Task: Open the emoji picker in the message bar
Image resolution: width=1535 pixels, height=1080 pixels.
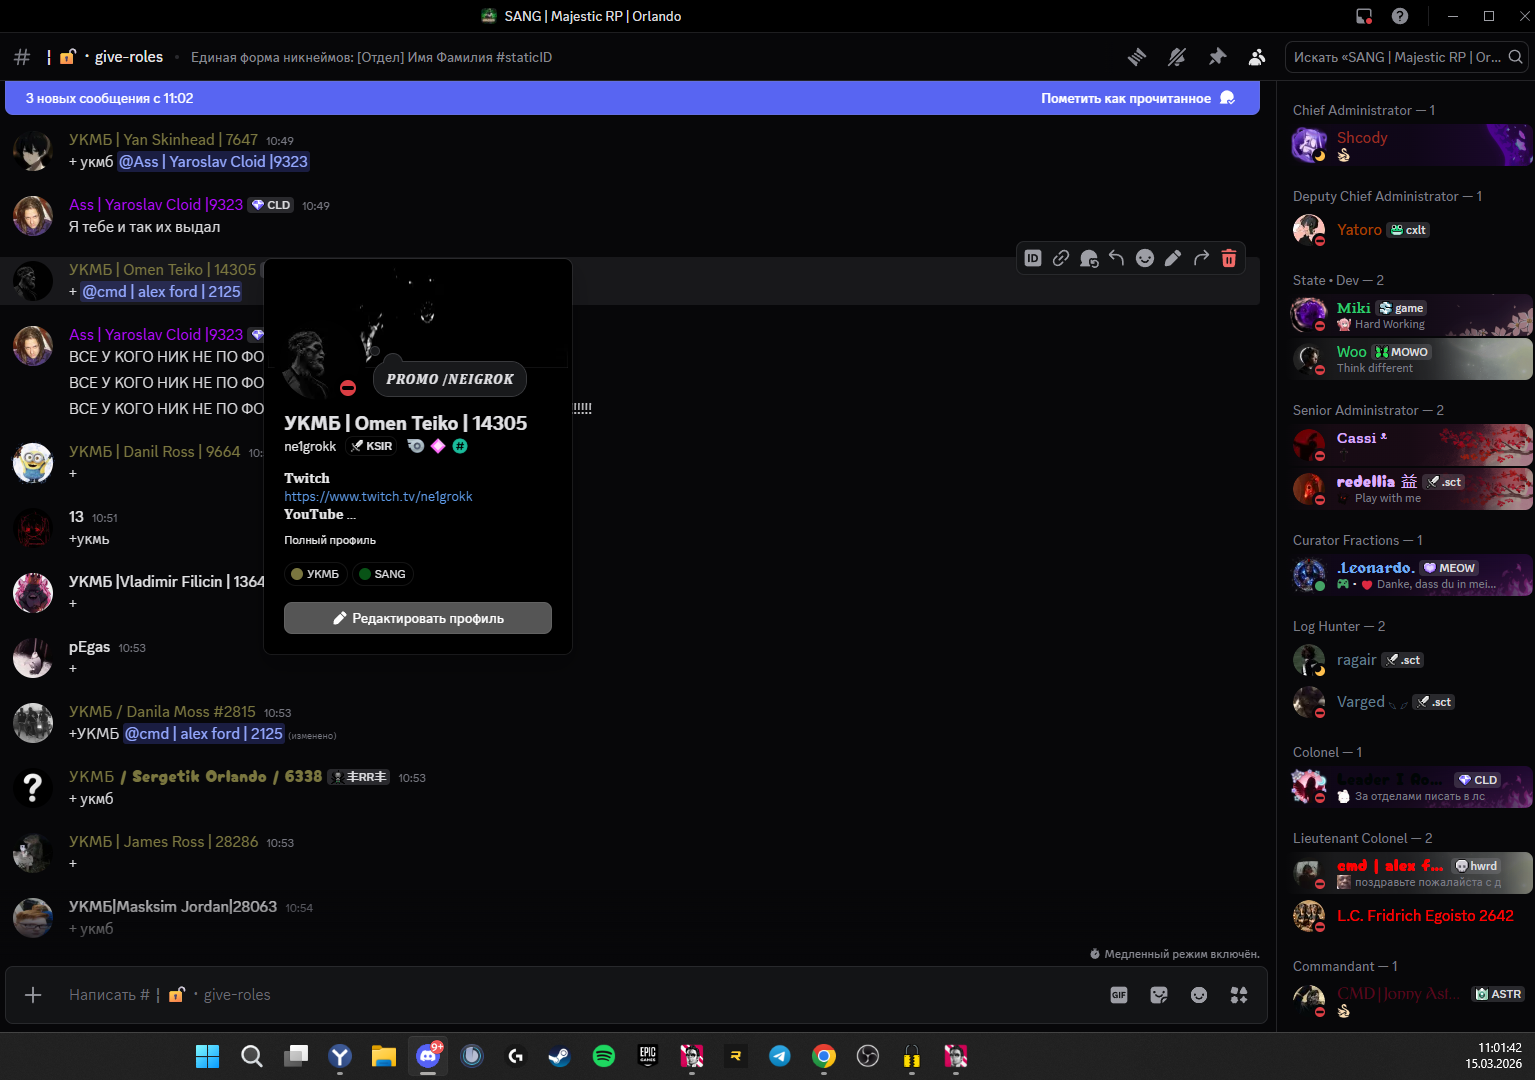Action: click(1199, 995)
